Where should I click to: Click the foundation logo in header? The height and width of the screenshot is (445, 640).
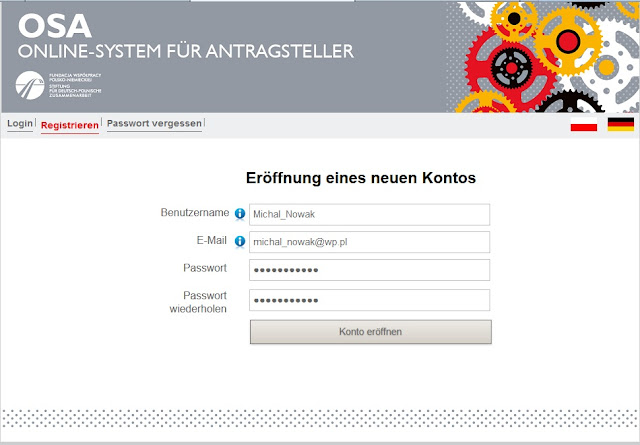[x=58, y=85]
